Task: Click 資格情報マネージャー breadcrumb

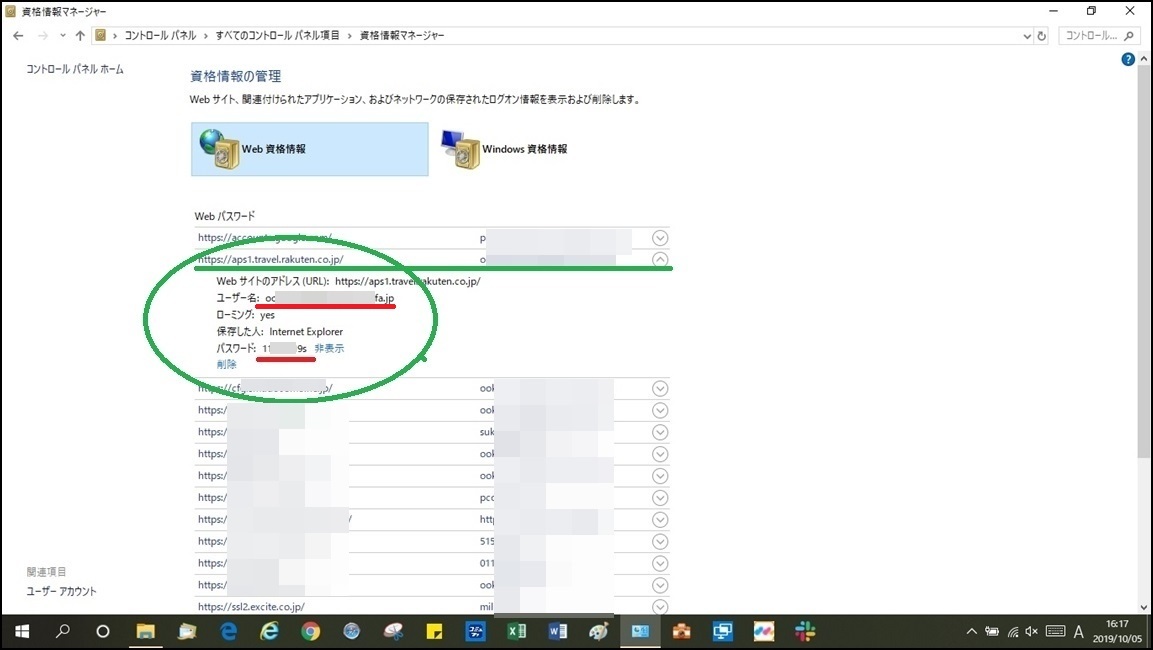Action: pos(401,35)
